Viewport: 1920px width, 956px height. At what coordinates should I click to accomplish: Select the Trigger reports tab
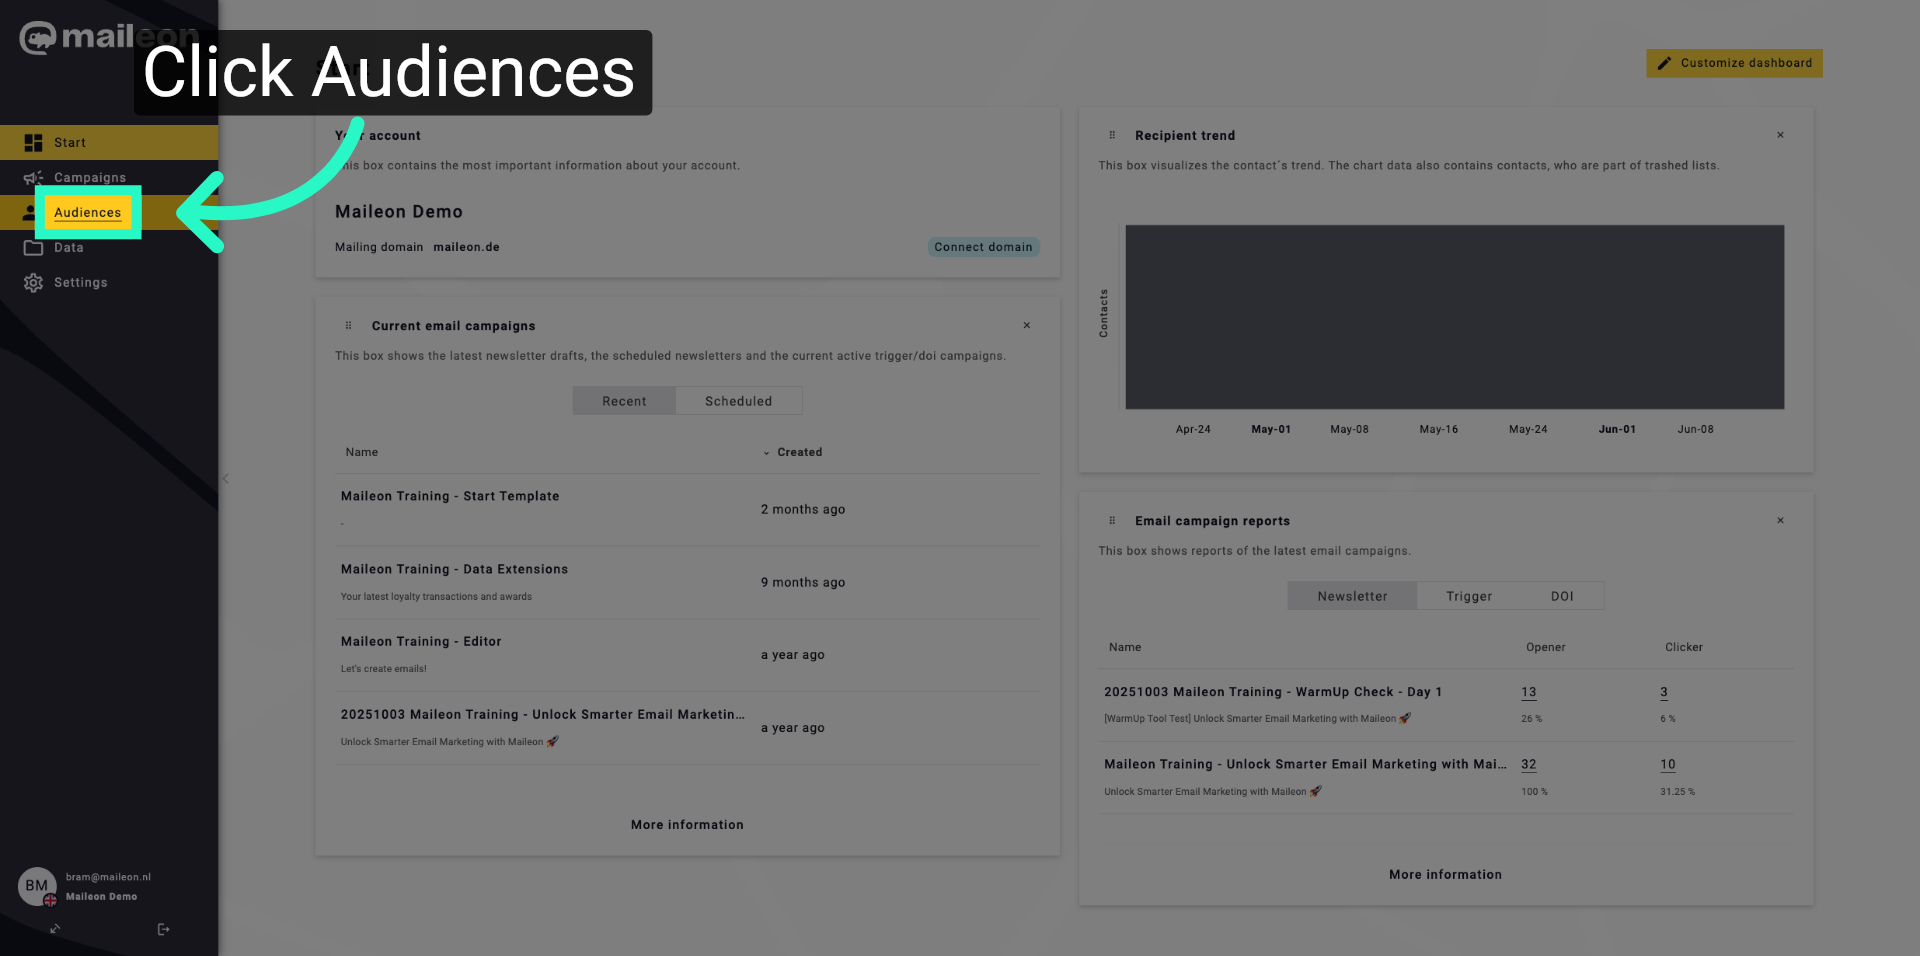[x=1469, y=596]
